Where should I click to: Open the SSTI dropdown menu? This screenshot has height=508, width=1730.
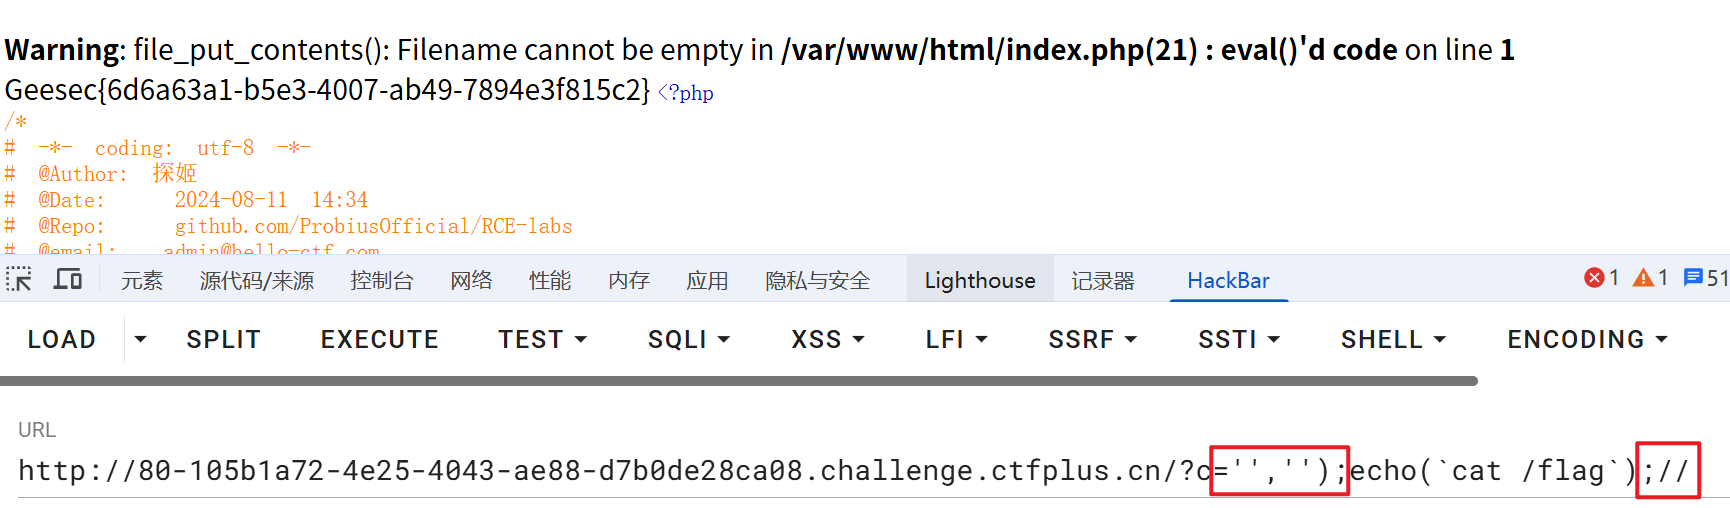coord(1239,339)
